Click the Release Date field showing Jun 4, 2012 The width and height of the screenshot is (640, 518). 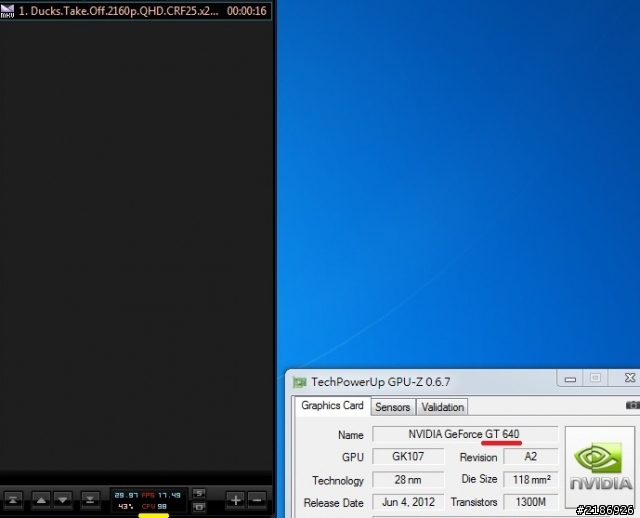408,502
